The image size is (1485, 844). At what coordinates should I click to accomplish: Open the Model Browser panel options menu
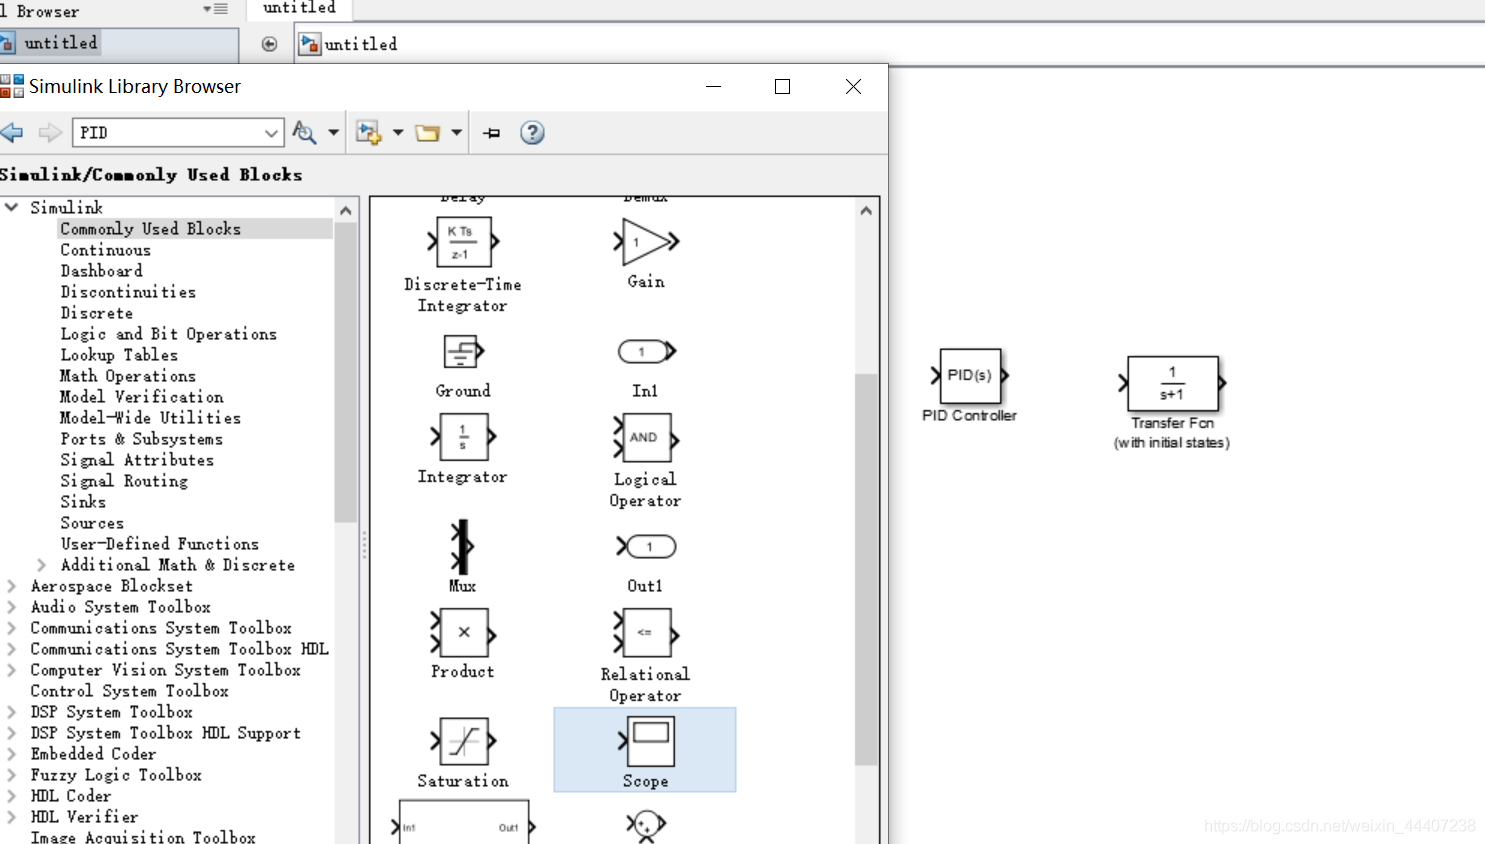tap(215, 9)
